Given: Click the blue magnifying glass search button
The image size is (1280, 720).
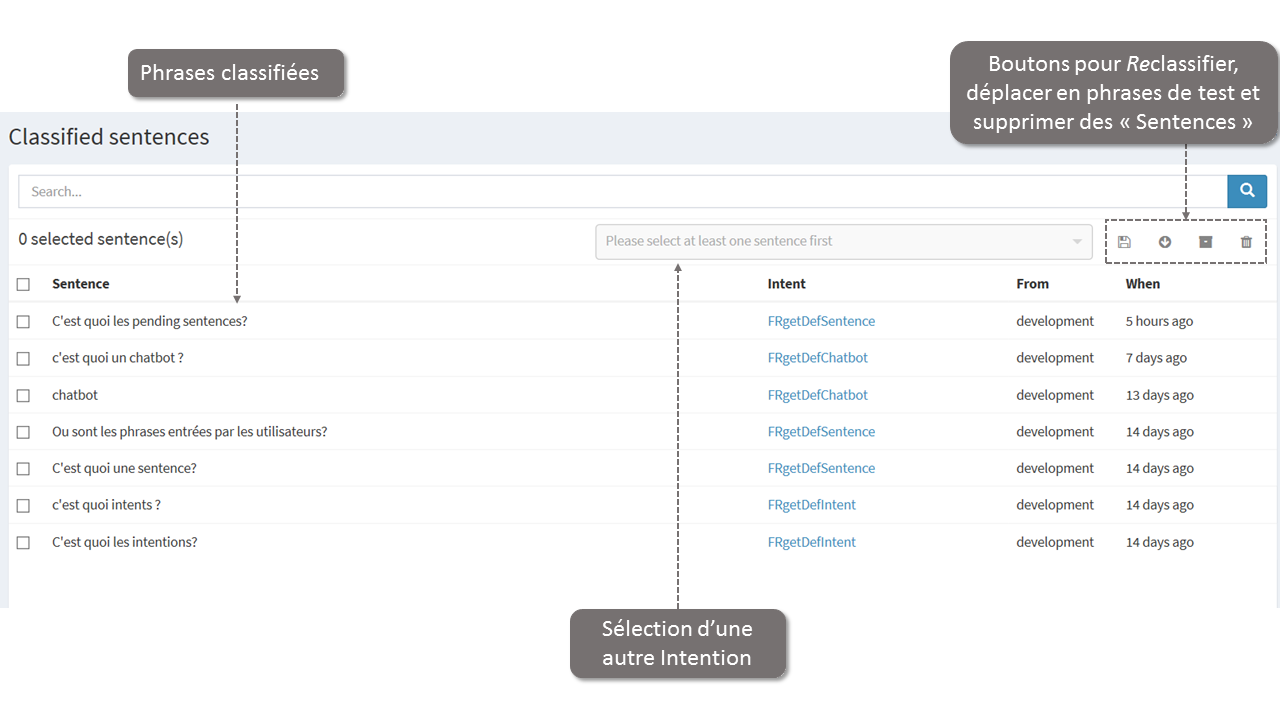Looking at the screenshot, I should pyautogui.click(x=1247, y=191).
